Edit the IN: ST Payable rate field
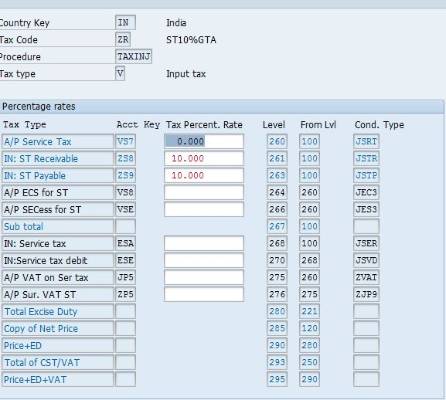The height and width of the screenshot is (400, 446). pos(204,175)
